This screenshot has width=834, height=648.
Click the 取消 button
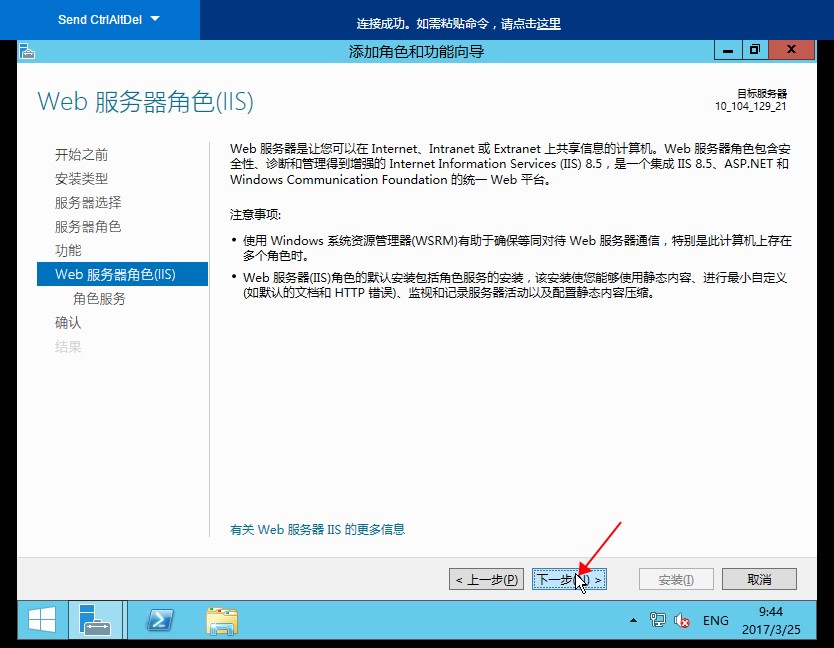(x=759, y=579)
